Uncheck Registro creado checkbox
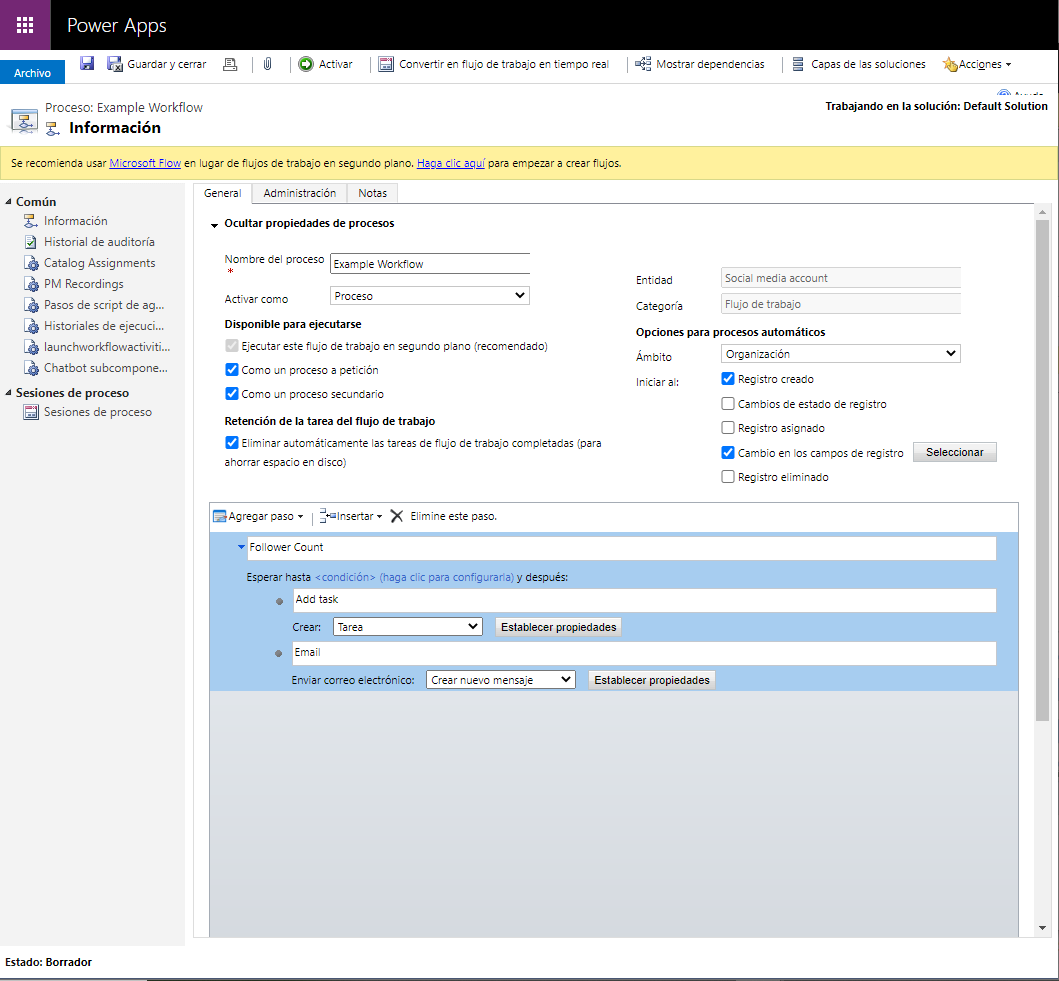 [x=727, y=379]
